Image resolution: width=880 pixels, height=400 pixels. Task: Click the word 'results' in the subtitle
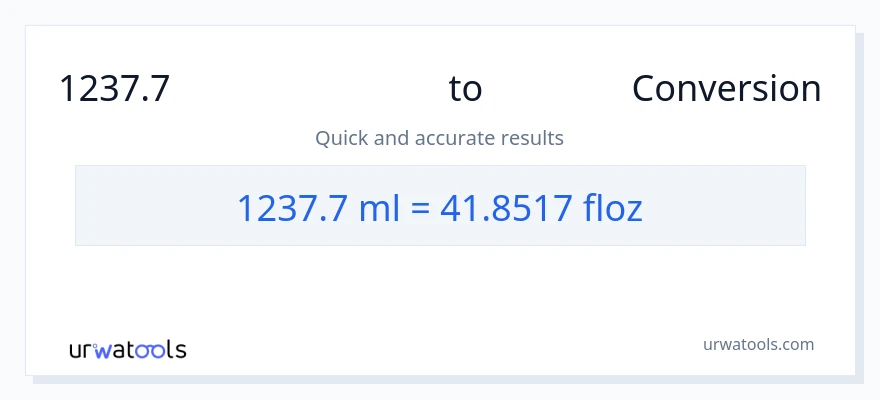pyautogui.click(x=534, y=138)
